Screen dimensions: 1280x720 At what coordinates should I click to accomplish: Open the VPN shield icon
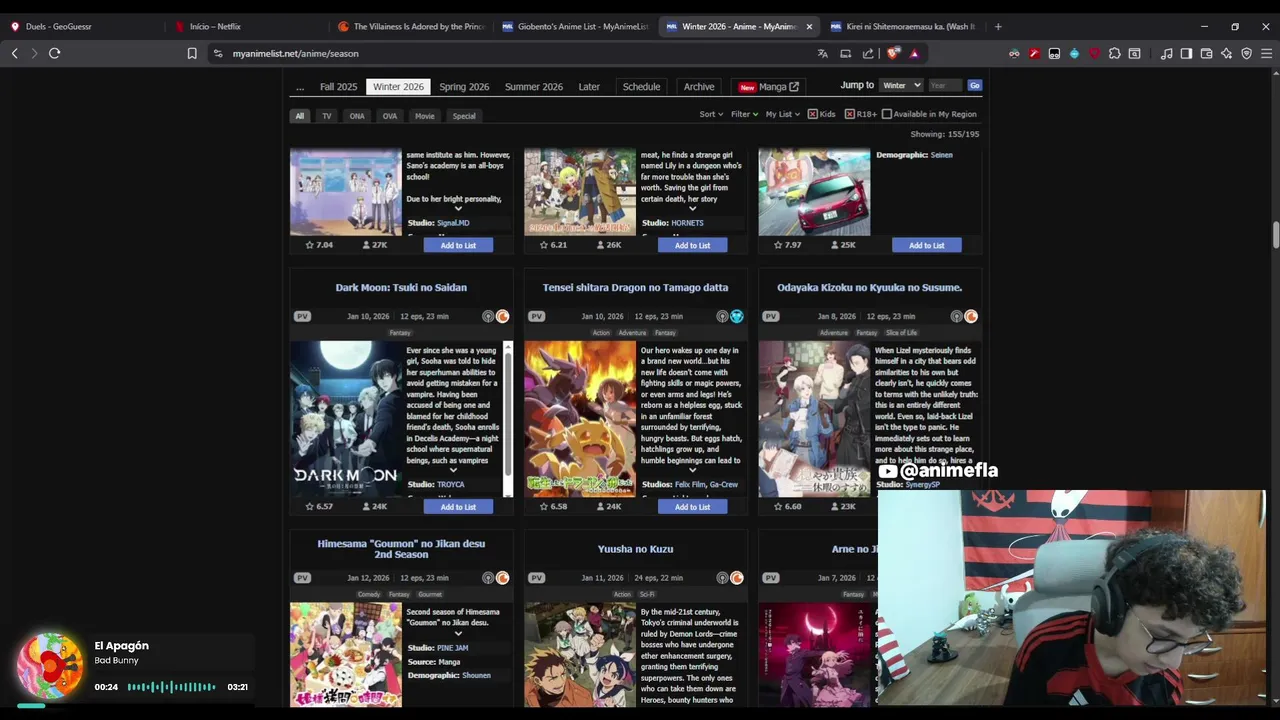click(1246, 53)
